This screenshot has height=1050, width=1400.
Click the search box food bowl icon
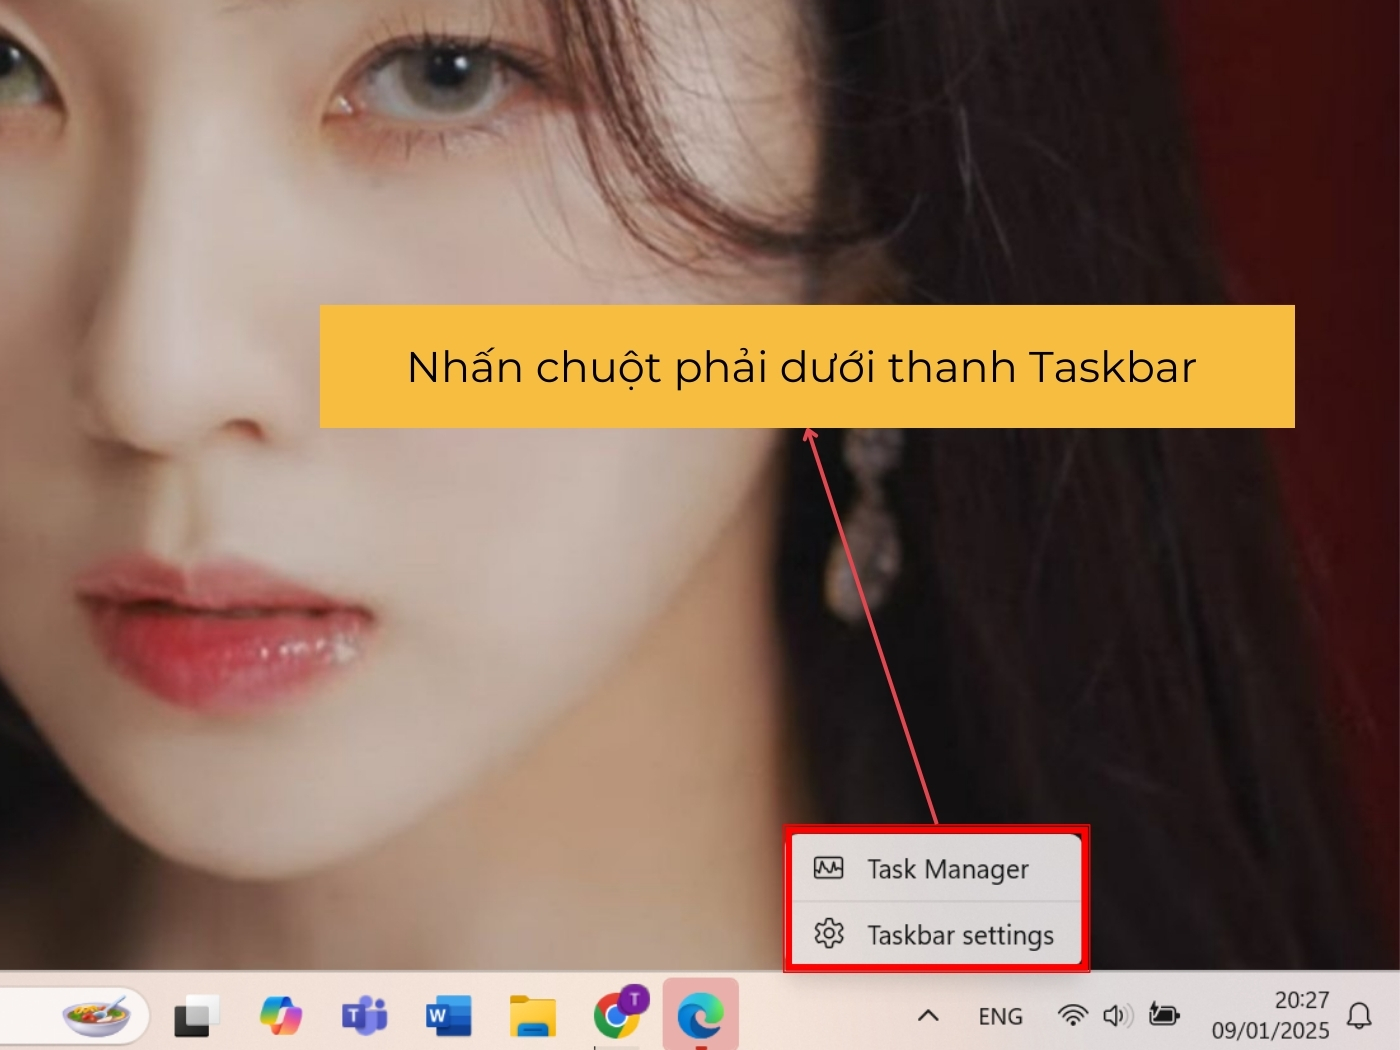95,1016
